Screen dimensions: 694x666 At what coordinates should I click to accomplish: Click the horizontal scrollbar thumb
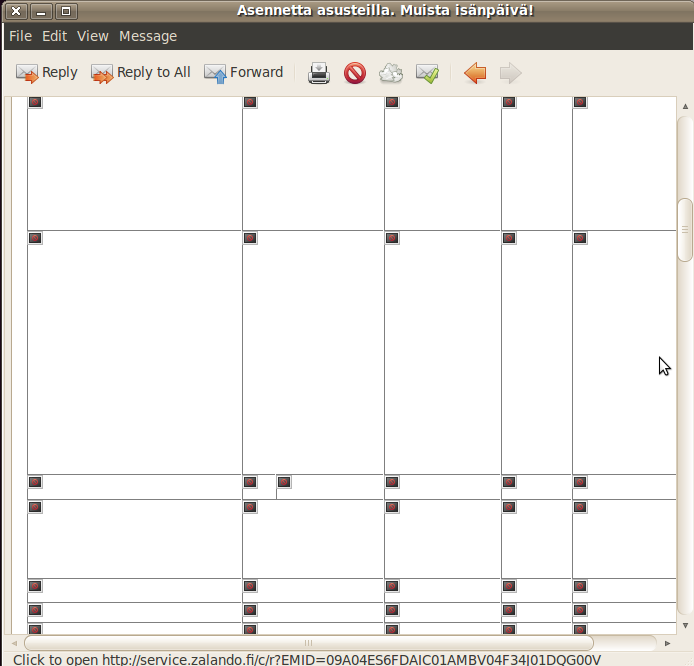tap(308, 643)
